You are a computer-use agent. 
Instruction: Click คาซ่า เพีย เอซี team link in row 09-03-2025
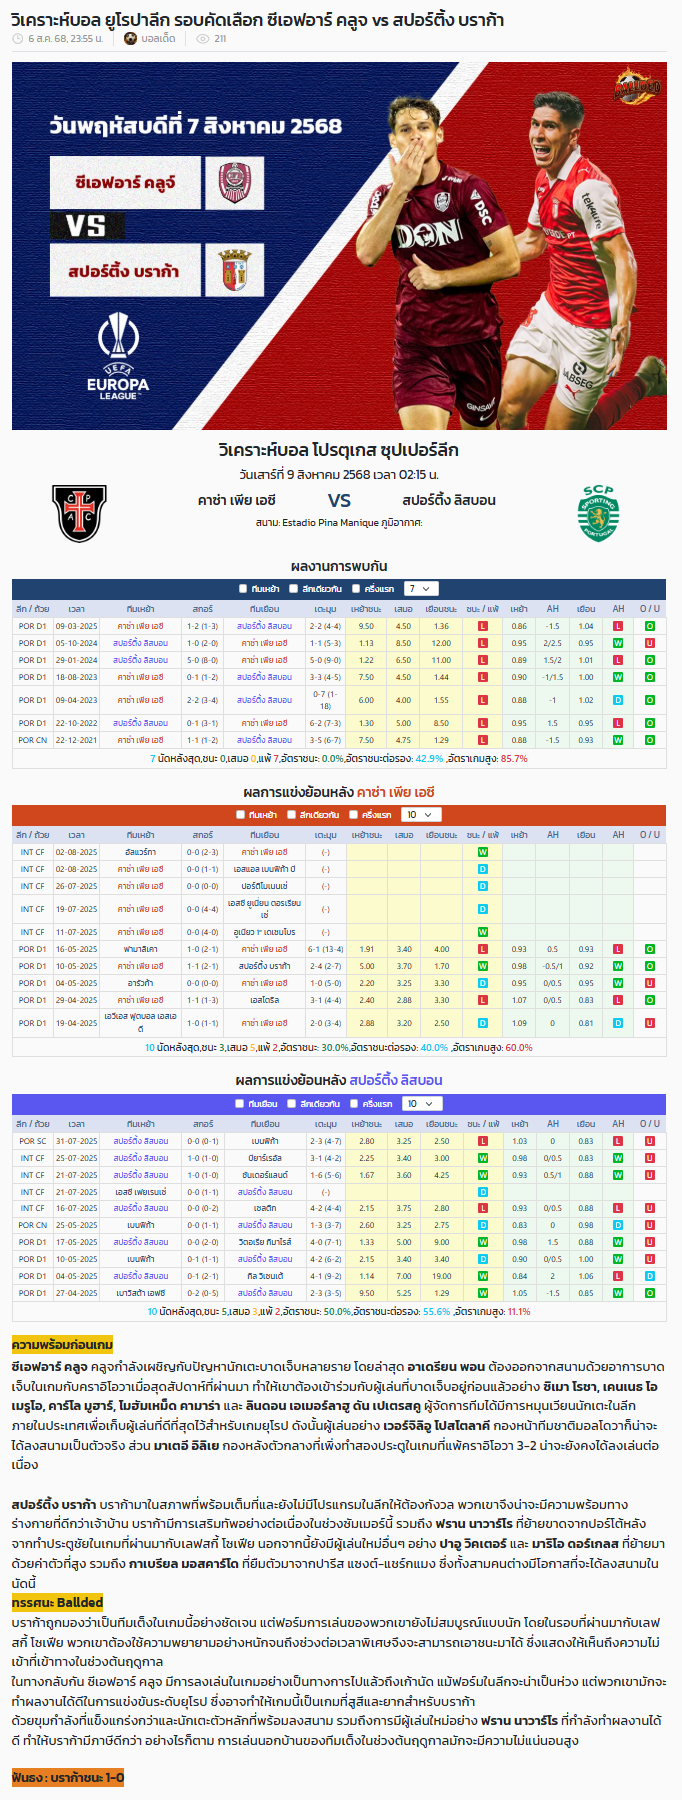click(141, 626)
